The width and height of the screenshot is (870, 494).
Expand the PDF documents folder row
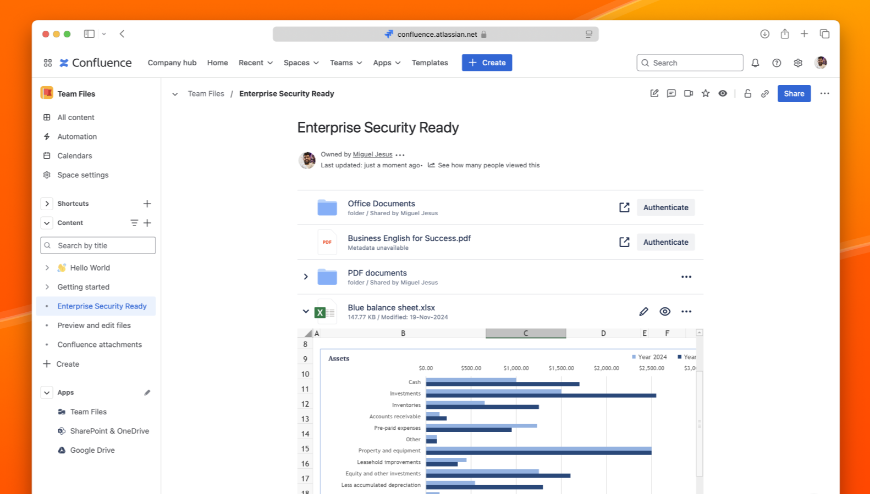[x=306, y=277]
